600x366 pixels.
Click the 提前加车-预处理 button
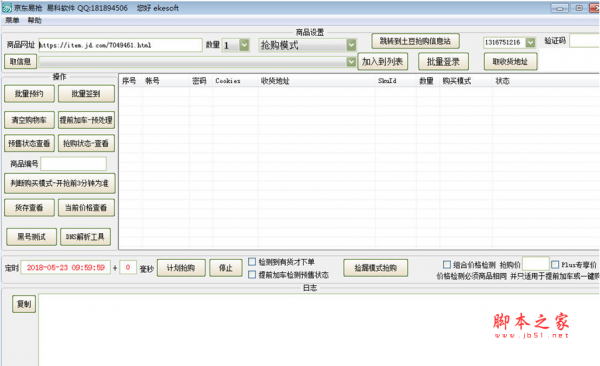click(86, 120)
